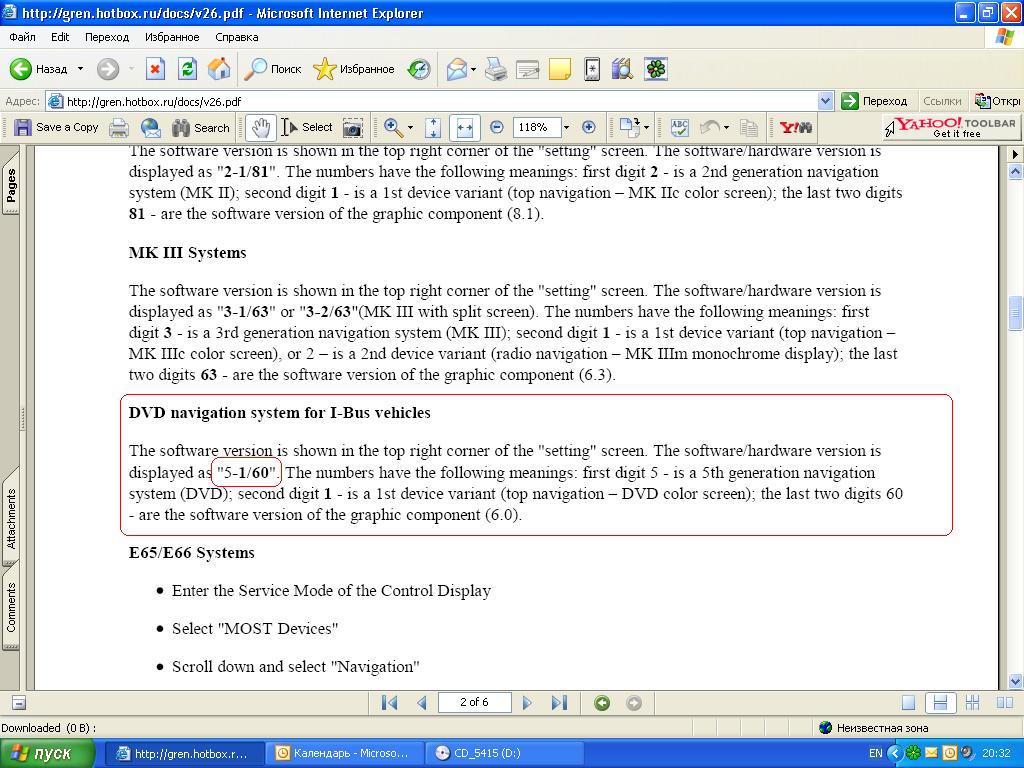Screen dimensions: 1024x768
Task: Open the пуск Start button
Action: point(47,753)
